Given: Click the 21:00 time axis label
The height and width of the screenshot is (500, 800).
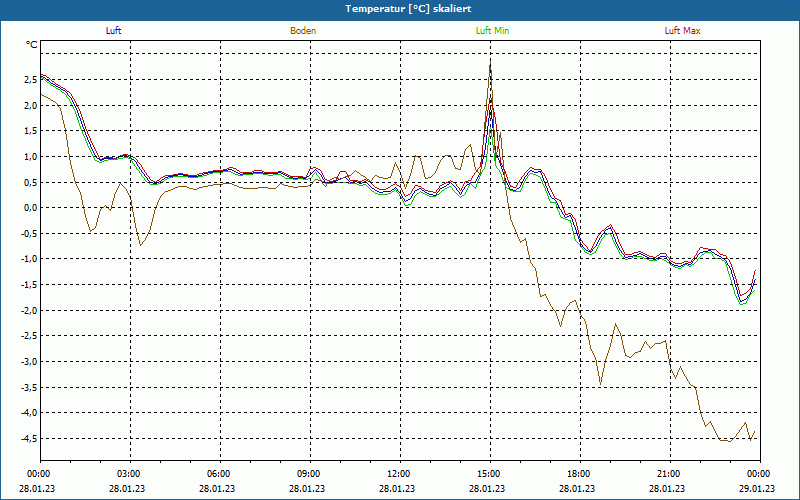Looking at the screenshot, I should [668, 473].
